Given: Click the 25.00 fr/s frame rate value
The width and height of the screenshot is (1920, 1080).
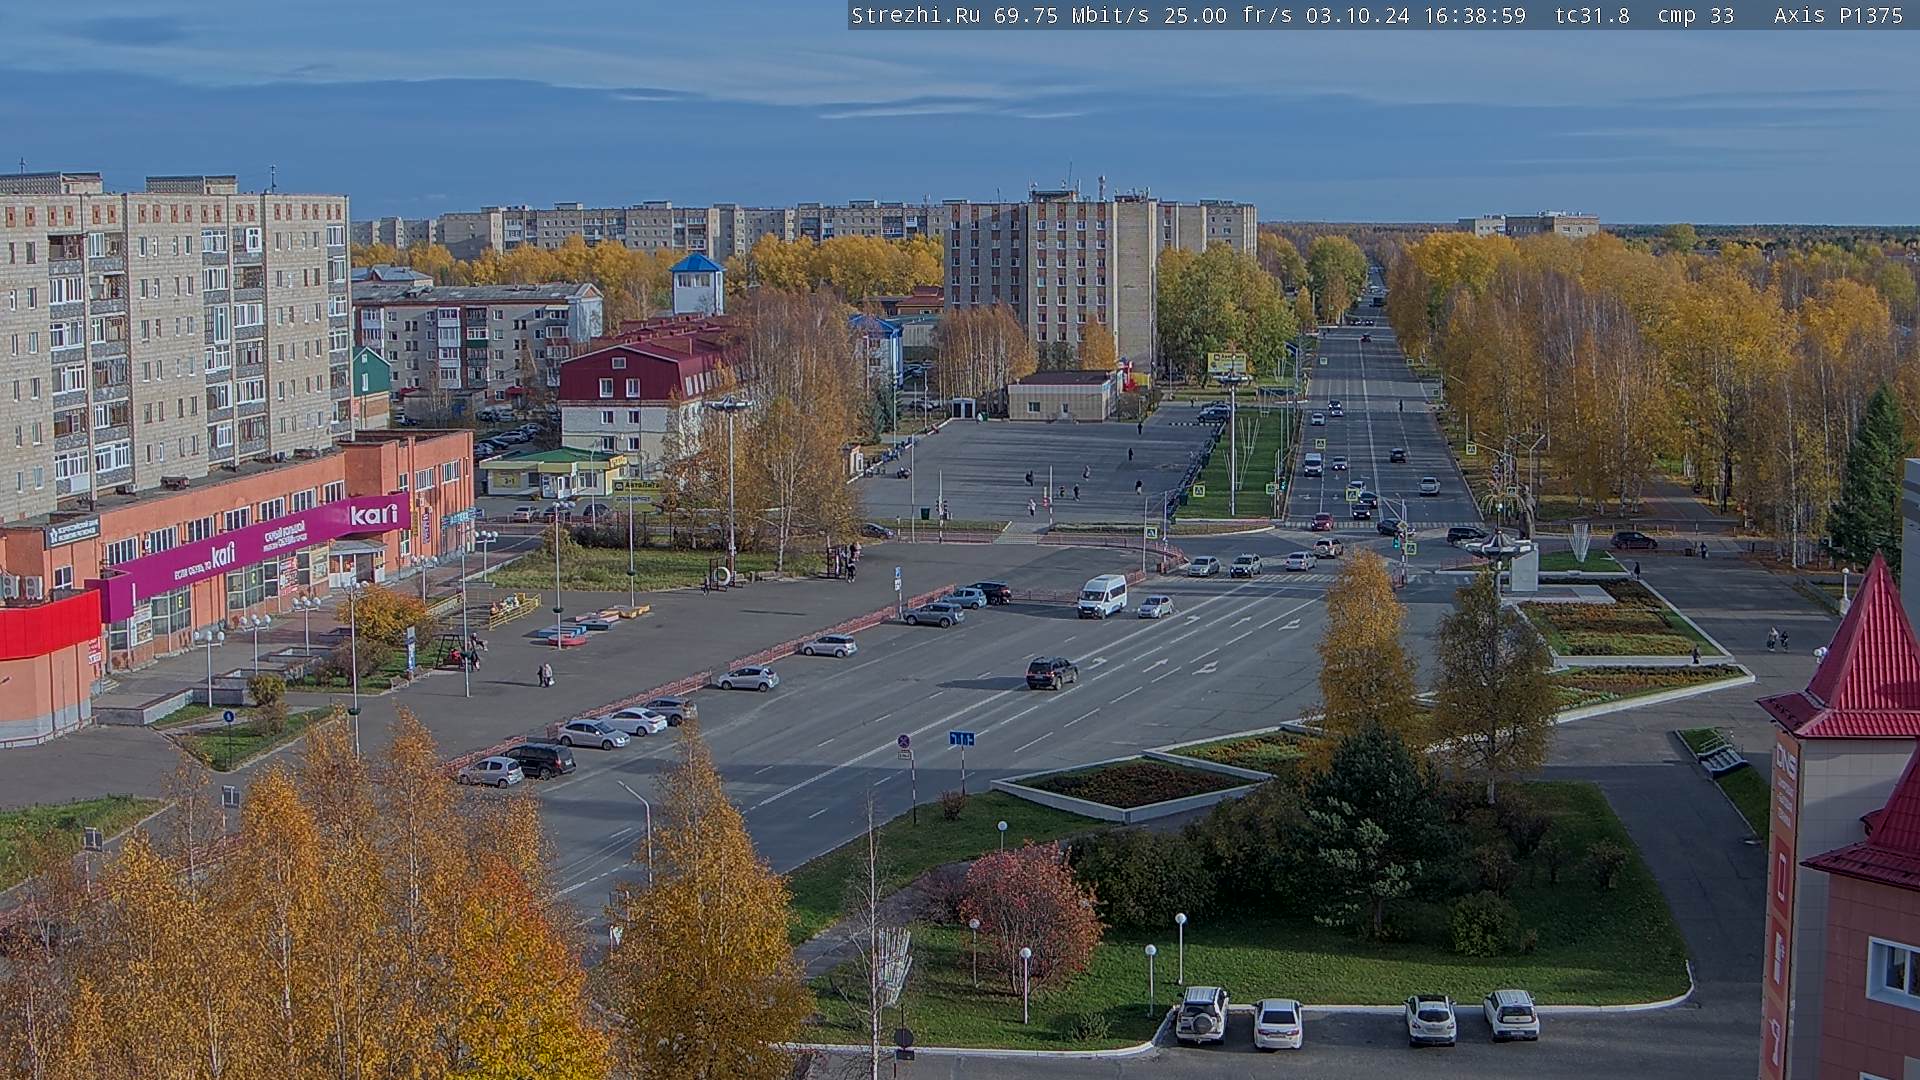Looking at the screenshot, I should pos(1228,15).
